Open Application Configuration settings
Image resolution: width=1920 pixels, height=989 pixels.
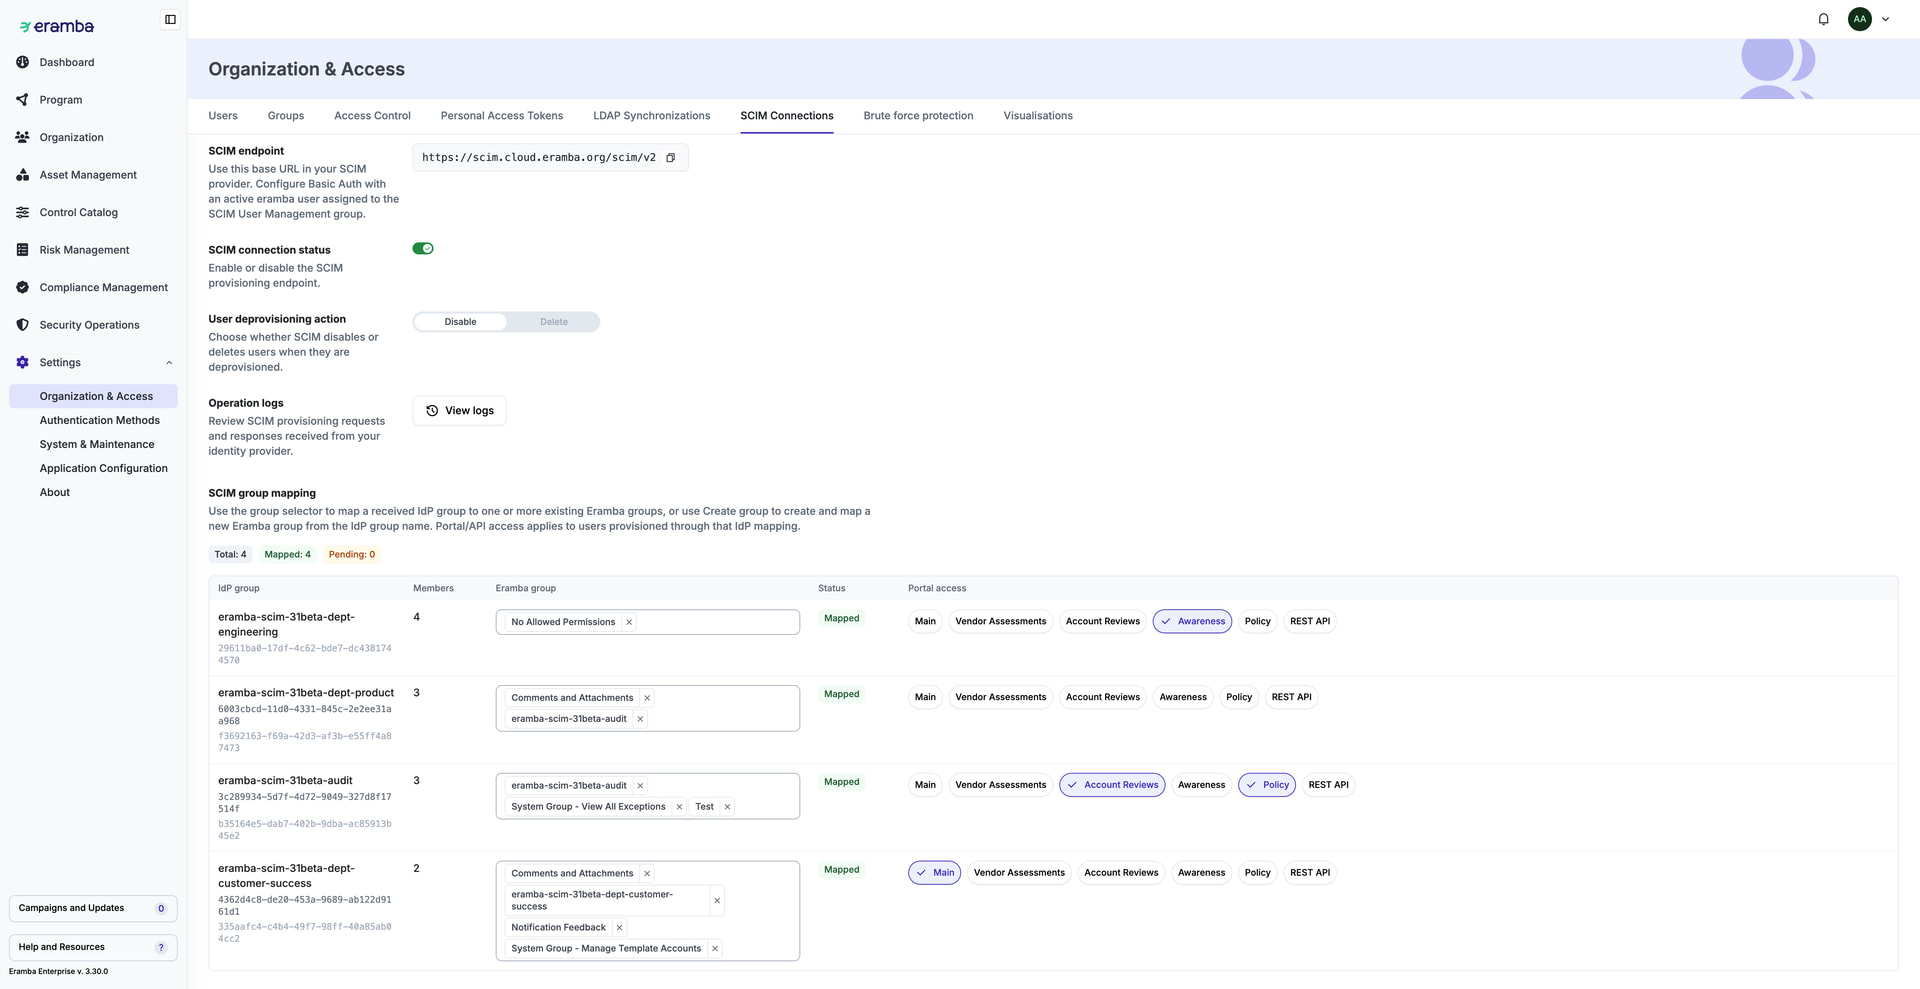pos(104,469)
